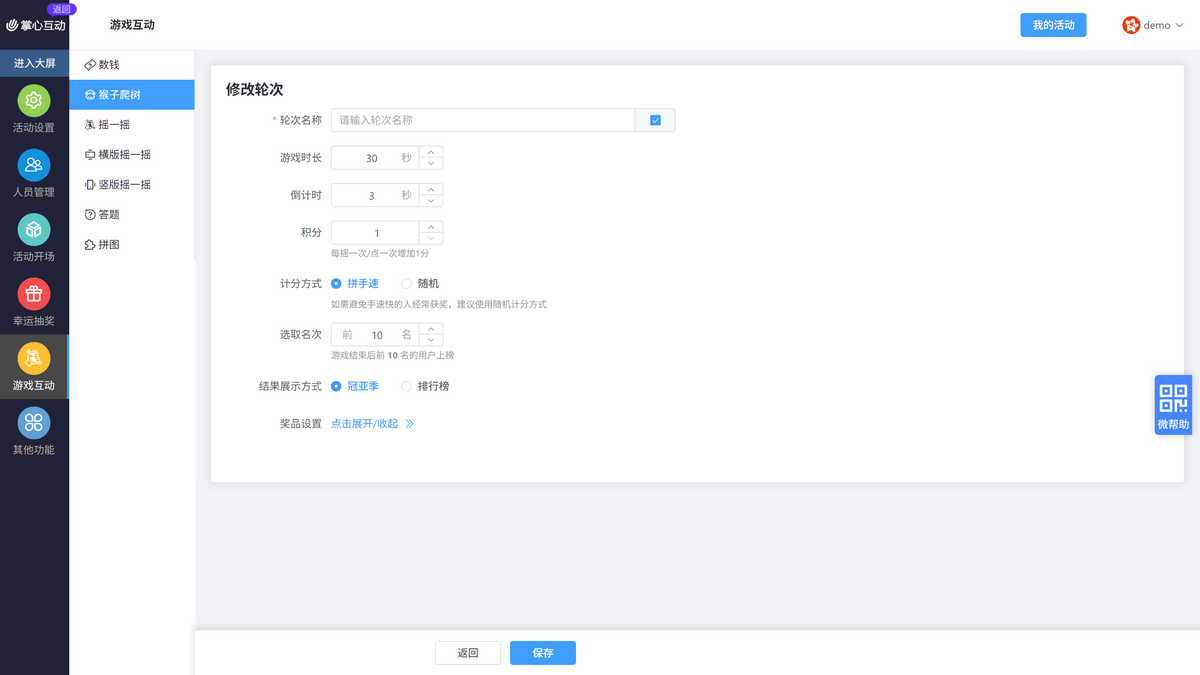
Task: Open 摇一摇 game menu item
Action: (132, 125)
